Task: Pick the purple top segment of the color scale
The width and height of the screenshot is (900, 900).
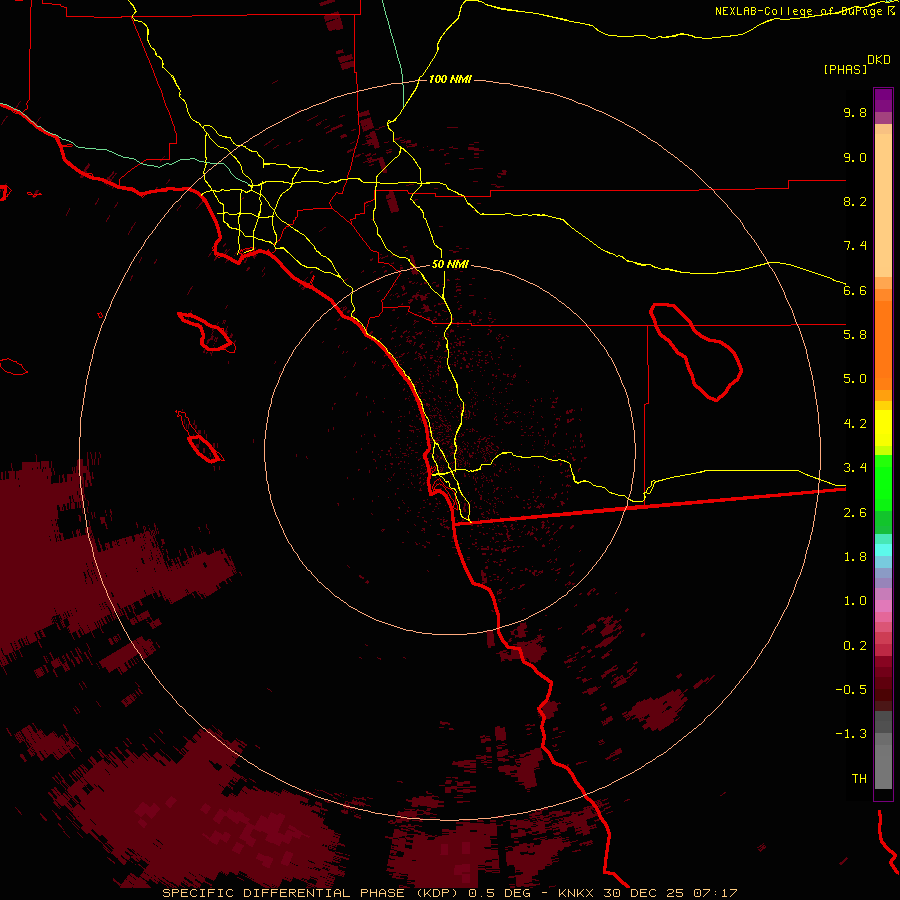Action: (883, 100)
